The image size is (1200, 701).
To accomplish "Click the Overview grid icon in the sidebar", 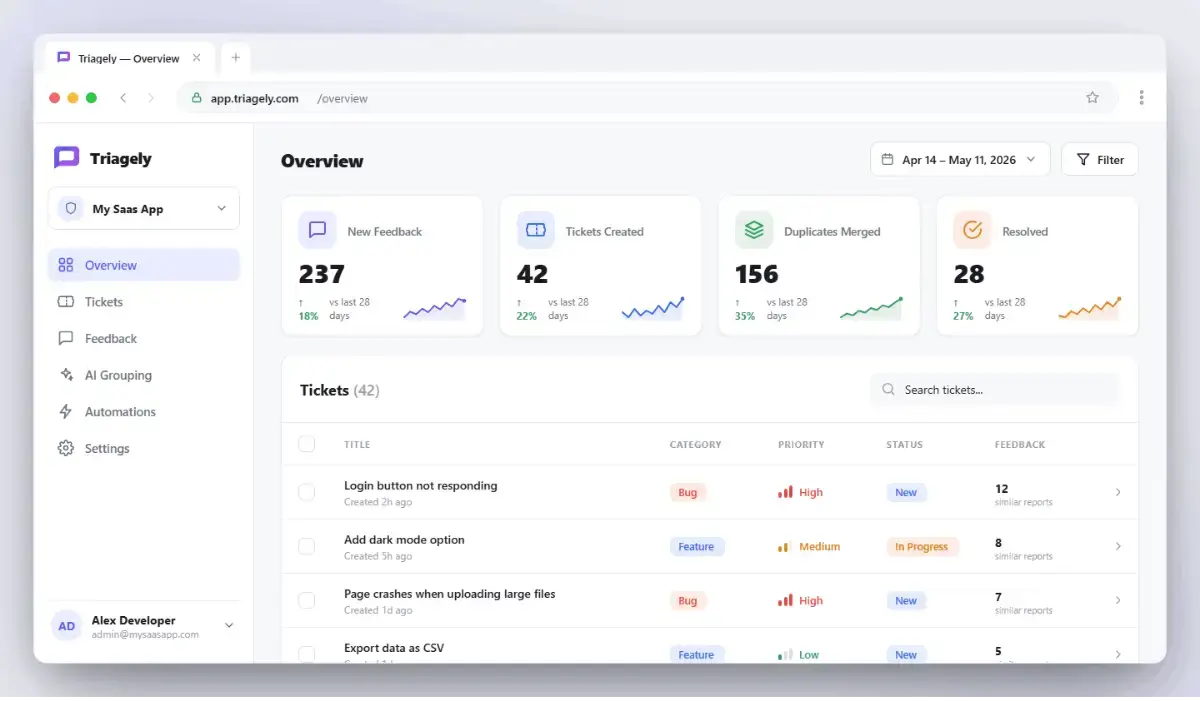I will pyautogui.click(x=66, y=265).
